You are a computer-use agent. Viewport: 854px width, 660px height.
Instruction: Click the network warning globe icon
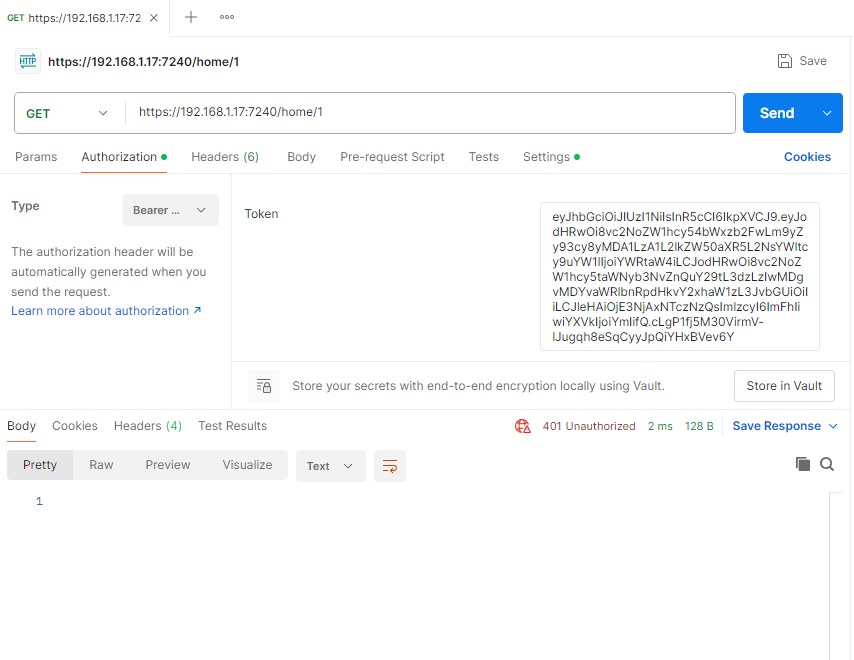(x=522, y=426)
